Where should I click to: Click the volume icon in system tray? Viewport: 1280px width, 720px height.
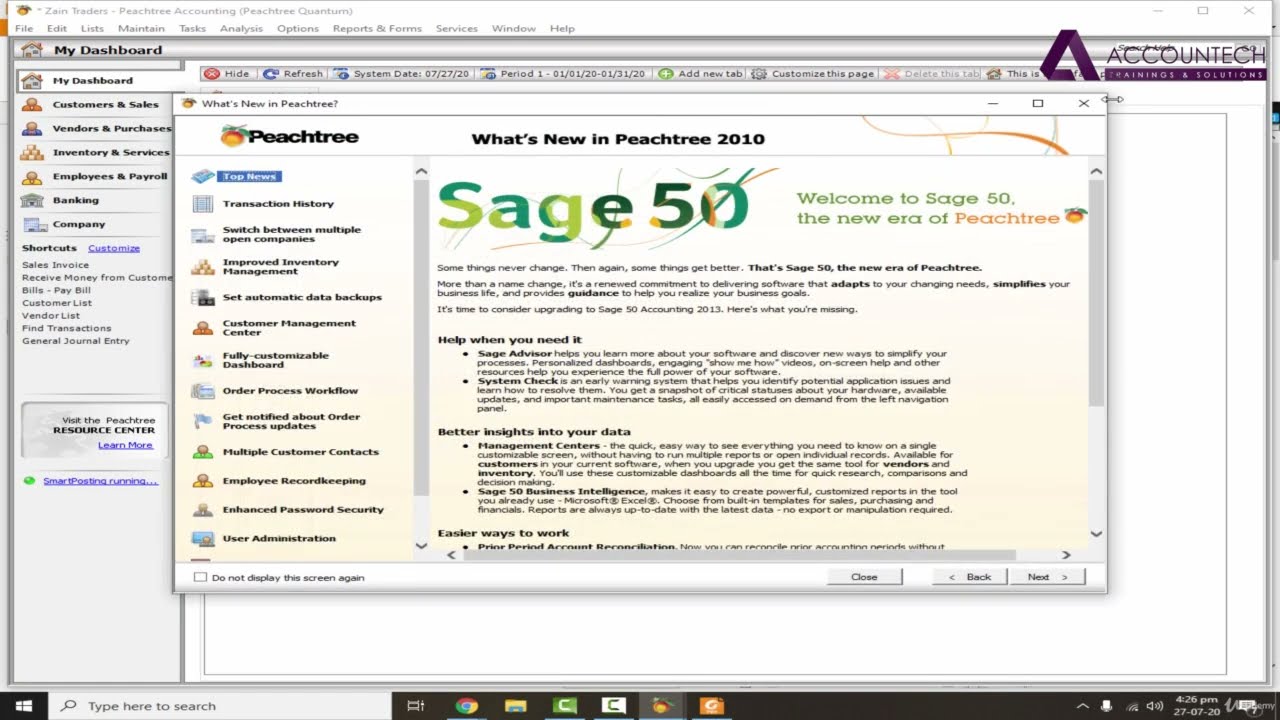coord(1155,706)
